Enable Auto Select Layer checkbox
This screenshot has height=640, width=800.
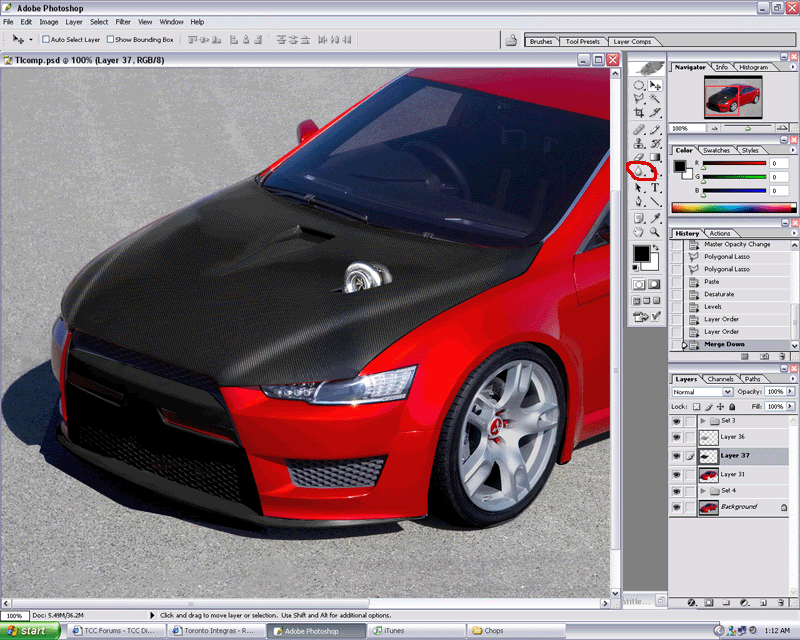46,40
